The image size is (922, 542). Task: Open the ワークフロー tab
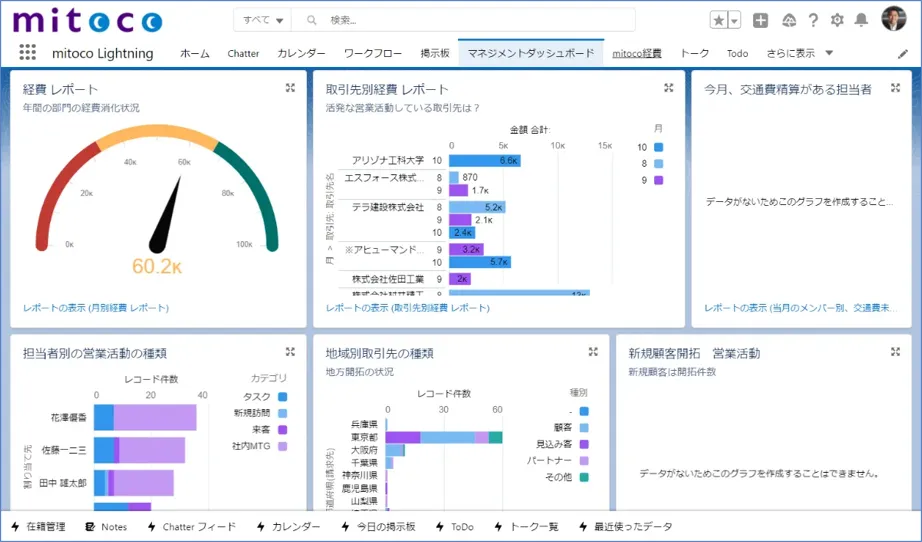pyautogui.click(x=373, y=53)
